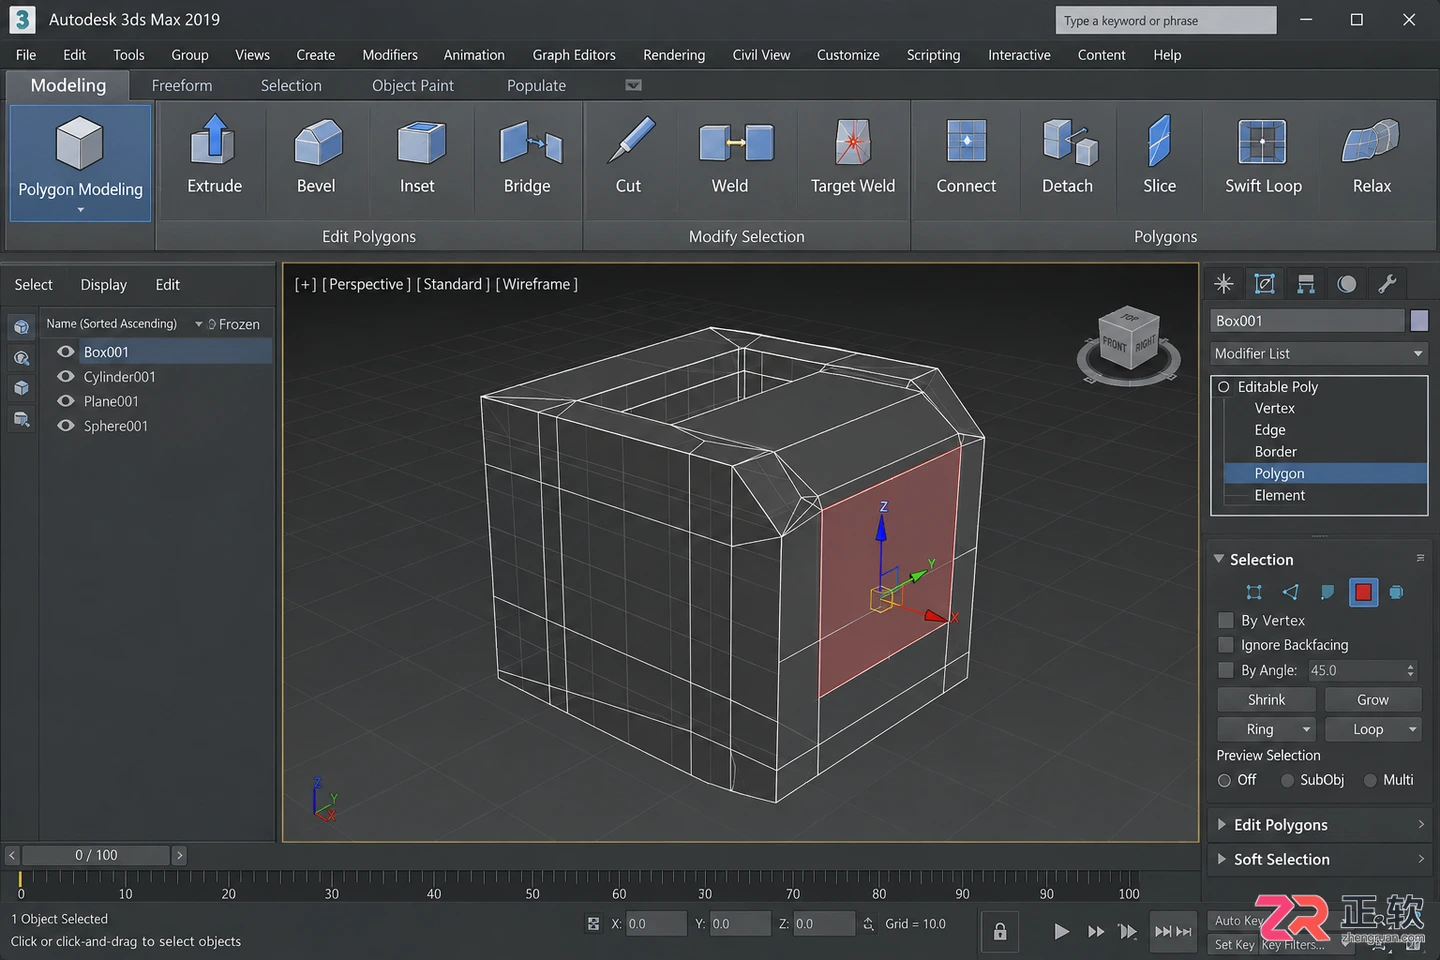The width and height of the screenshot is (1440, 960).
Task: Check the By Angle checkbox
Action: [1226, 670]
